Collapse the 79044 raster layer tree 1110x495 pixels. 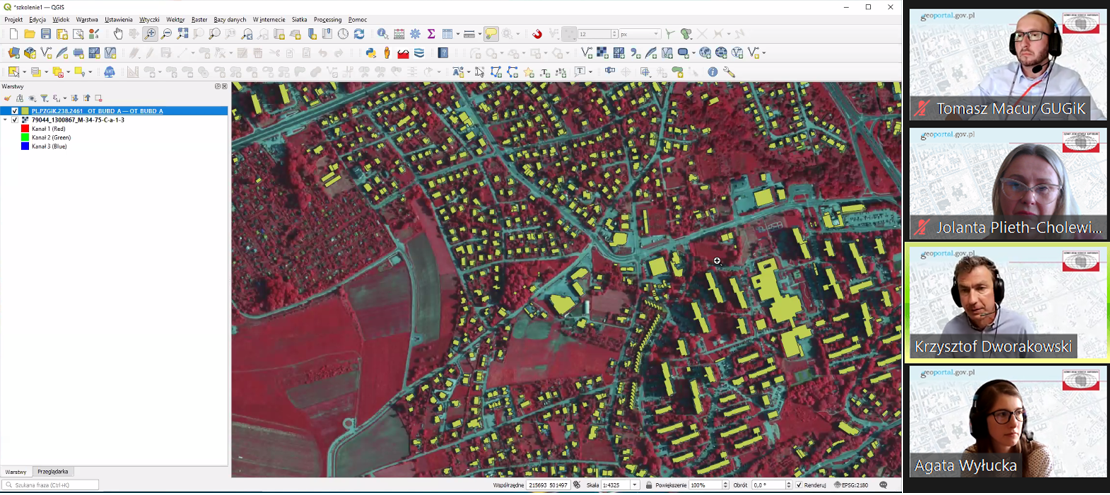(x=5, y=120)
